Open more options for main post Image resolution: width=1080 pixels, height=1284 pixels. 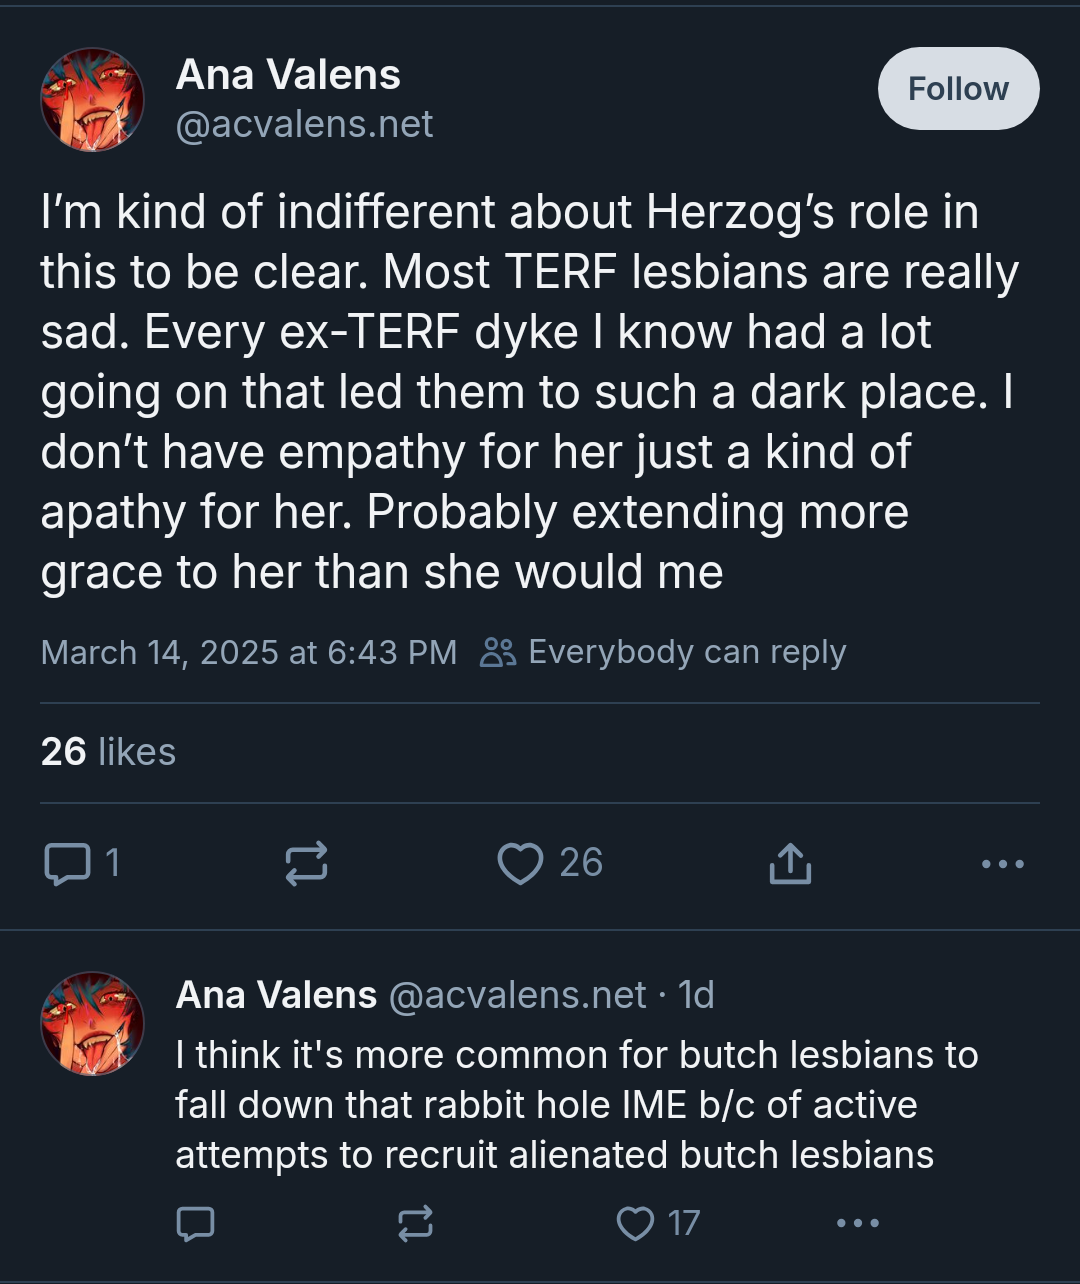pyautogui.click(x=1003, y=863)
